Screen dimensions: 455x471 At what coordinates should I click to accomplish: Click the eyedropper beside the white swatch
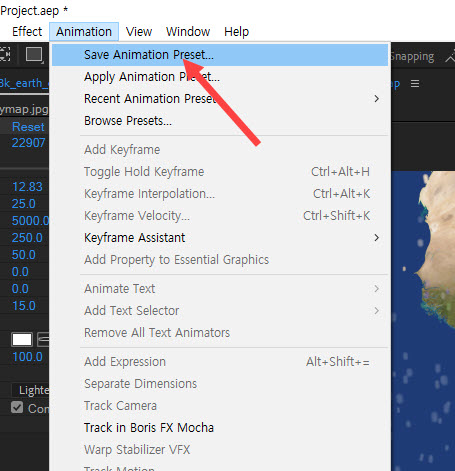(x=43, y=340)
